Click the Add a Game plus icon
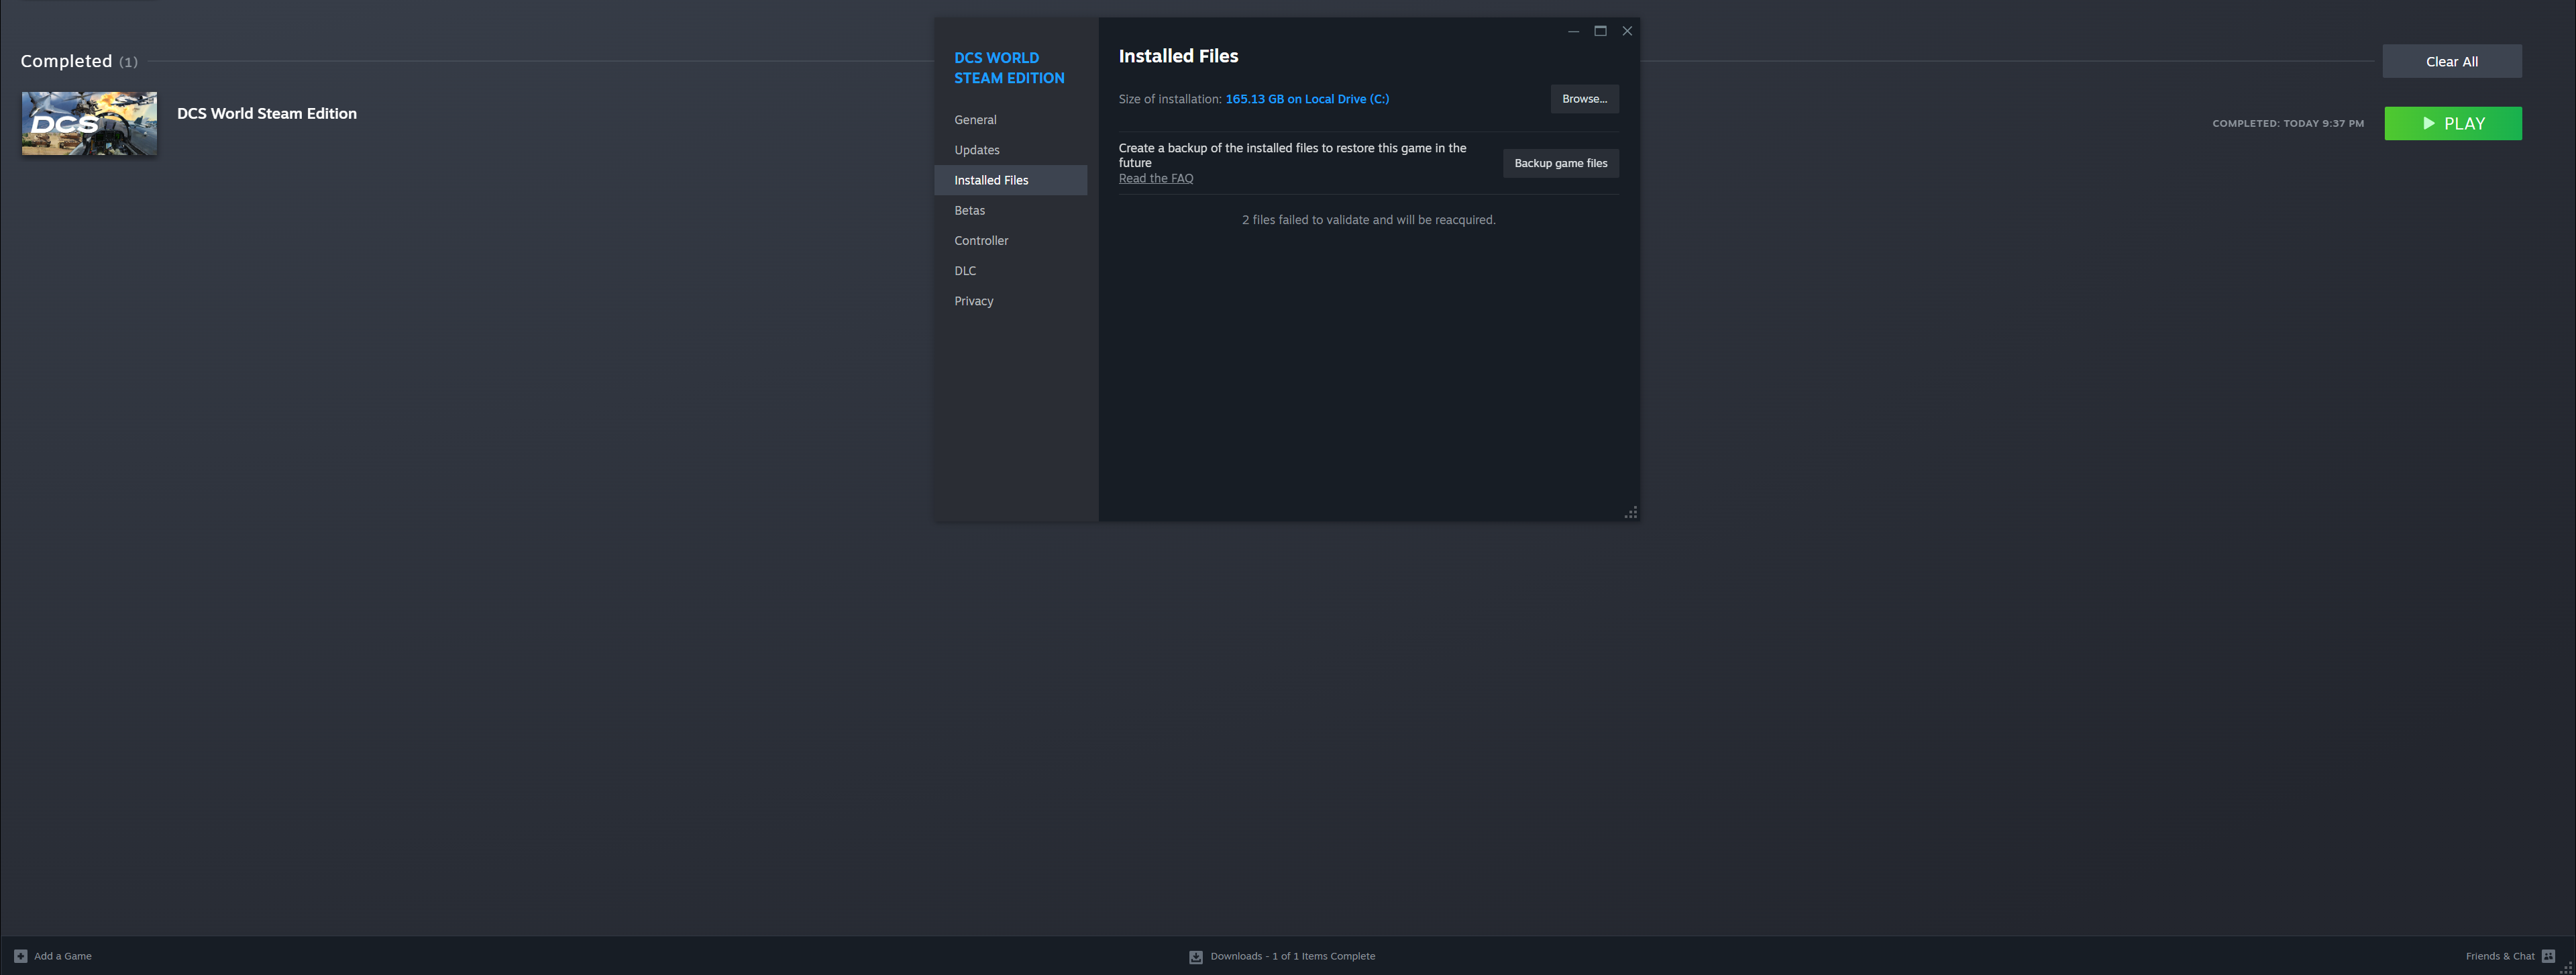Screen dimensions: 2576x975 point(20,956)
